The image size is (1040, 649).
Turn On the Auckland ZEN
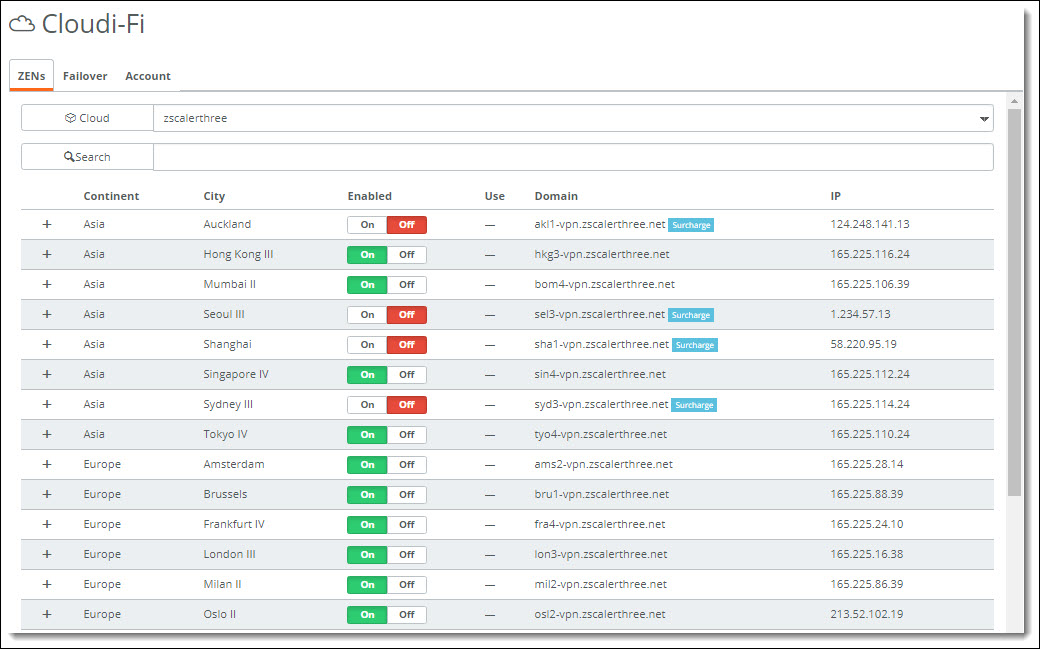click(x=367, y=225)
